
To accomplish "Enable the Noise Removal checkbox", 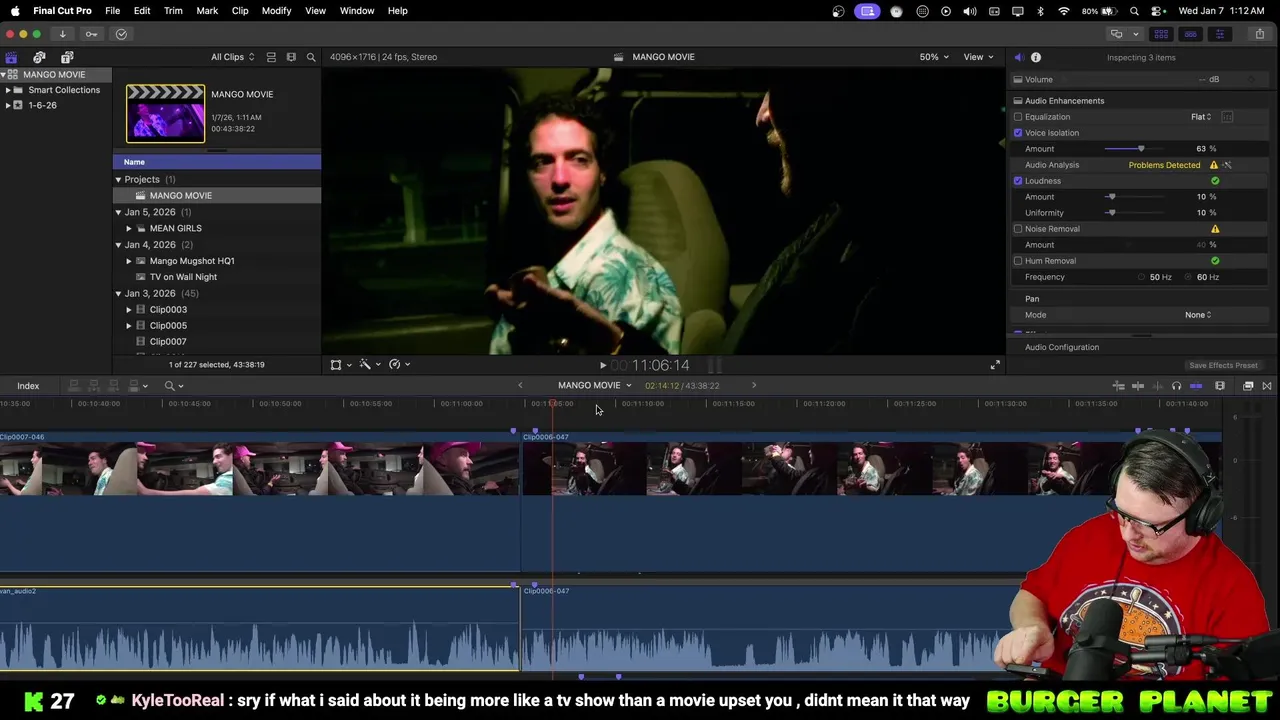I will click(1018, 229).
